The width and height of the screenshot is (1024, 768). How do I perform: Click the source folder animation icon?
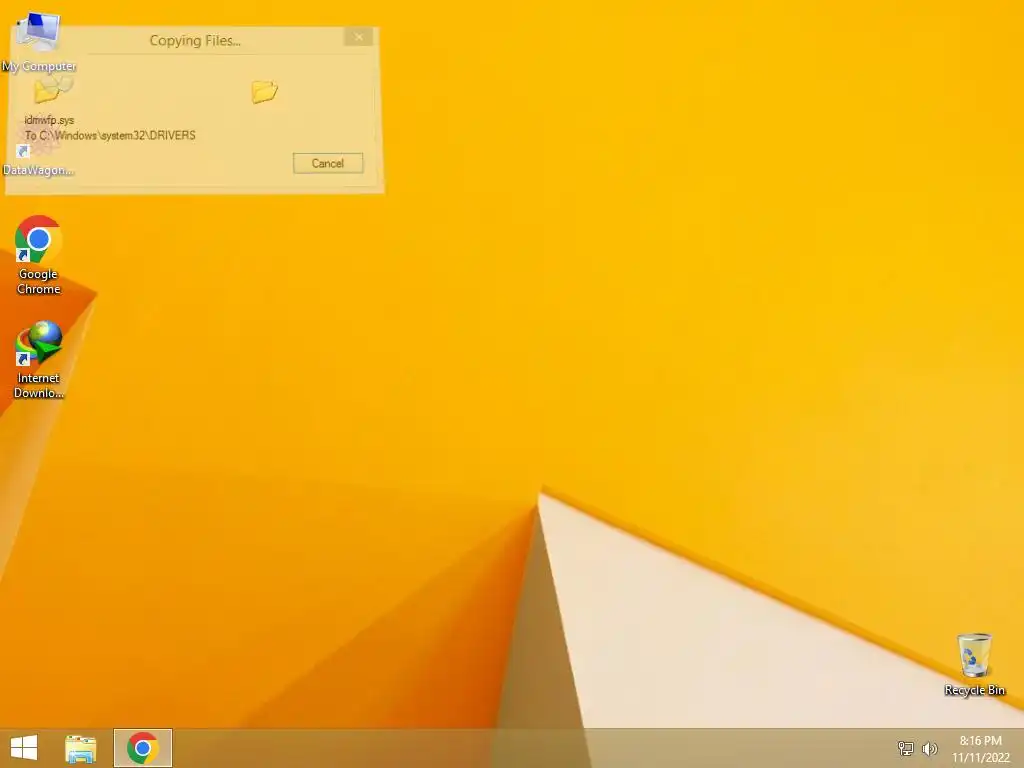(53, 90)
